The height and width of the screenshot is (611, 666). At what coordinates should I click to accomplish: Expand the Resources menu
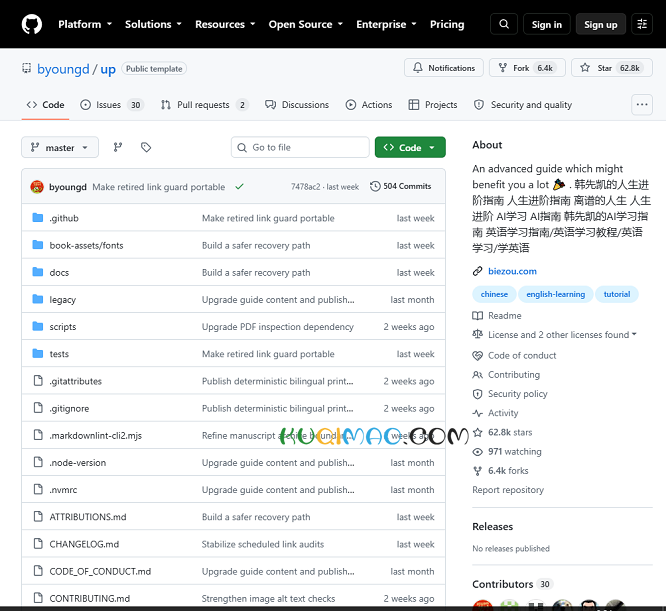[225, 24]
